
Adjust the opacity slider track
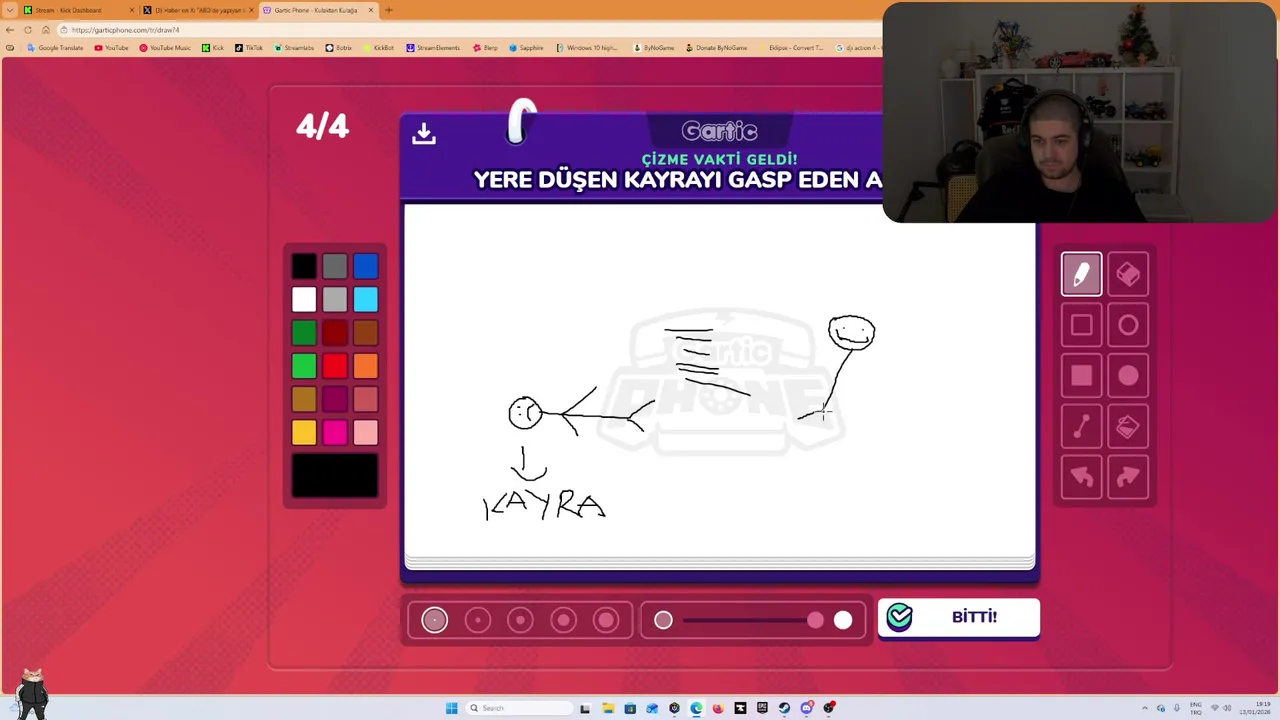(x=753, y=620)
